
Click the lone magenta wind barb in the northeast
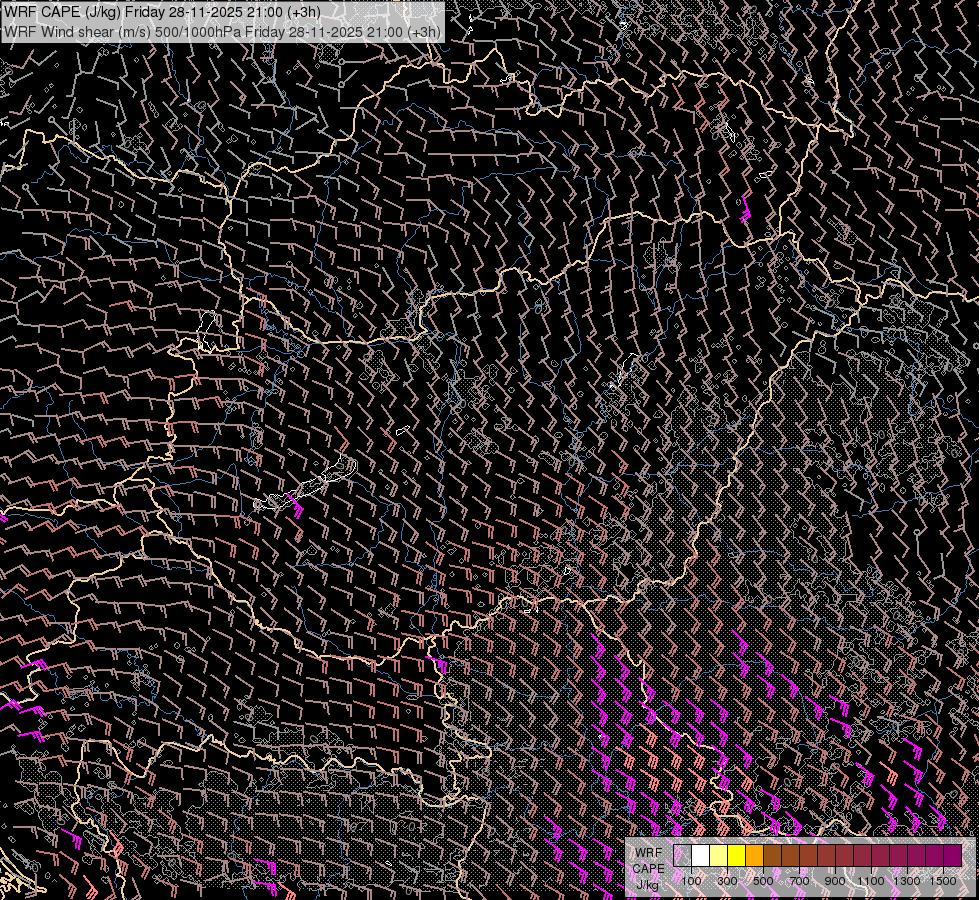746,210
